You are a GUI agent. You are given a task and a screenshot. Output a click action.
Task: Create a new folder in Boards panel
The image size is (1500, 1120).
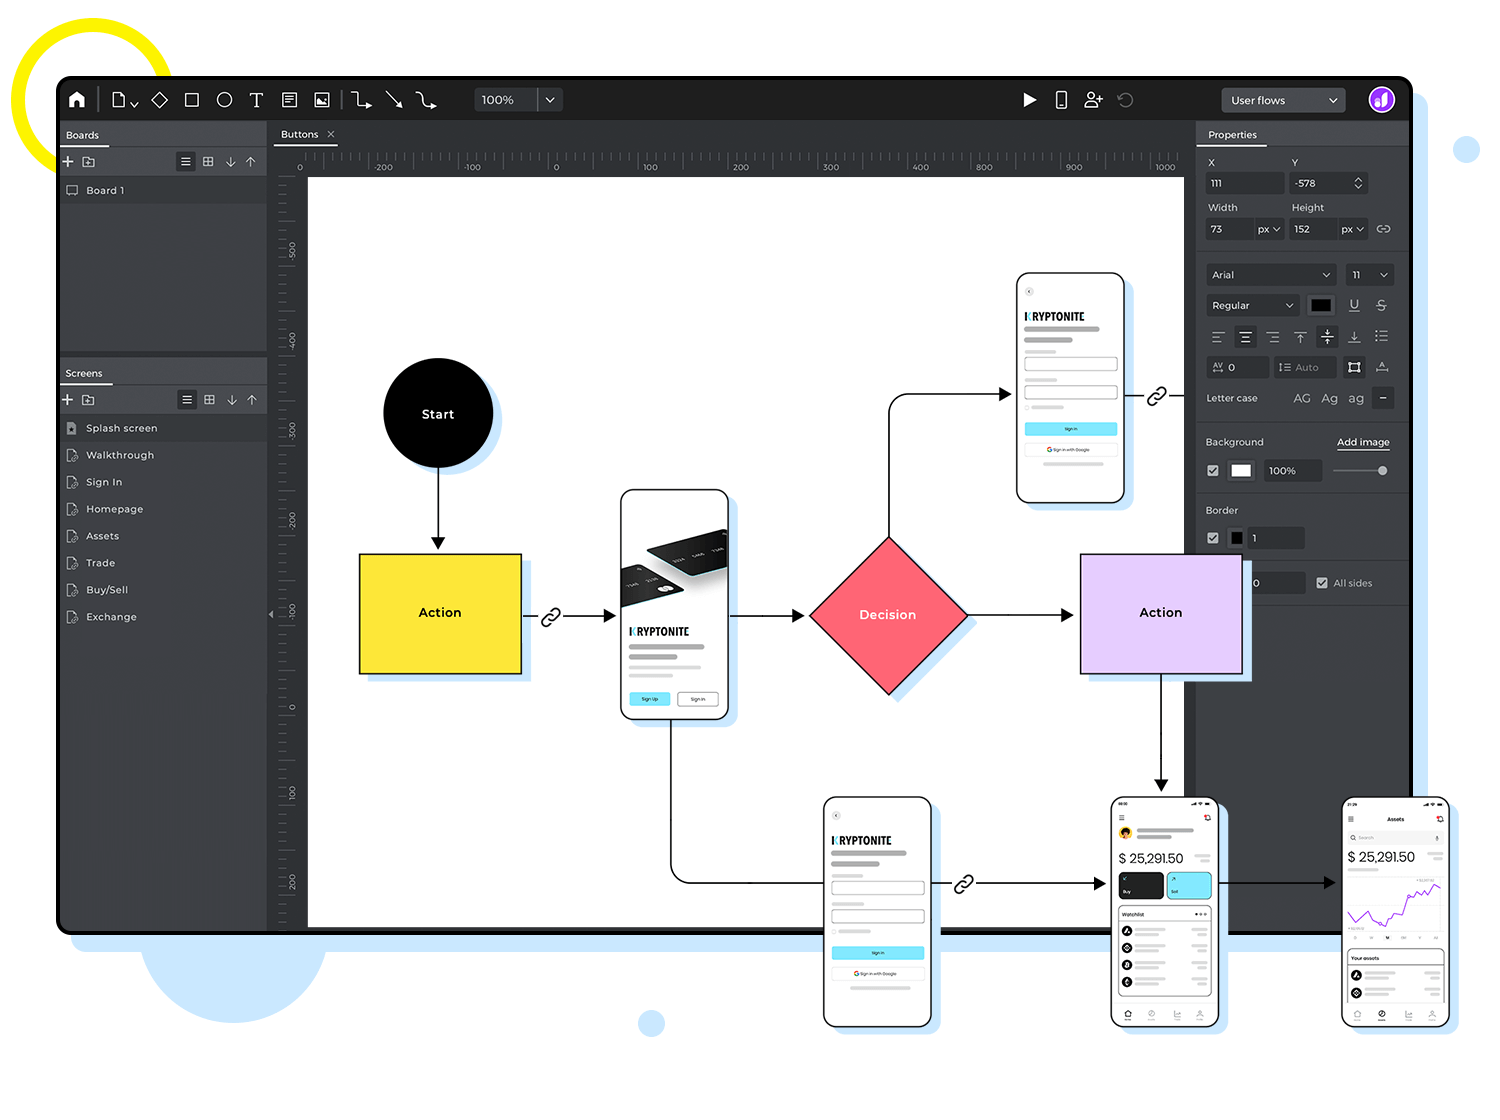(88, 161)
